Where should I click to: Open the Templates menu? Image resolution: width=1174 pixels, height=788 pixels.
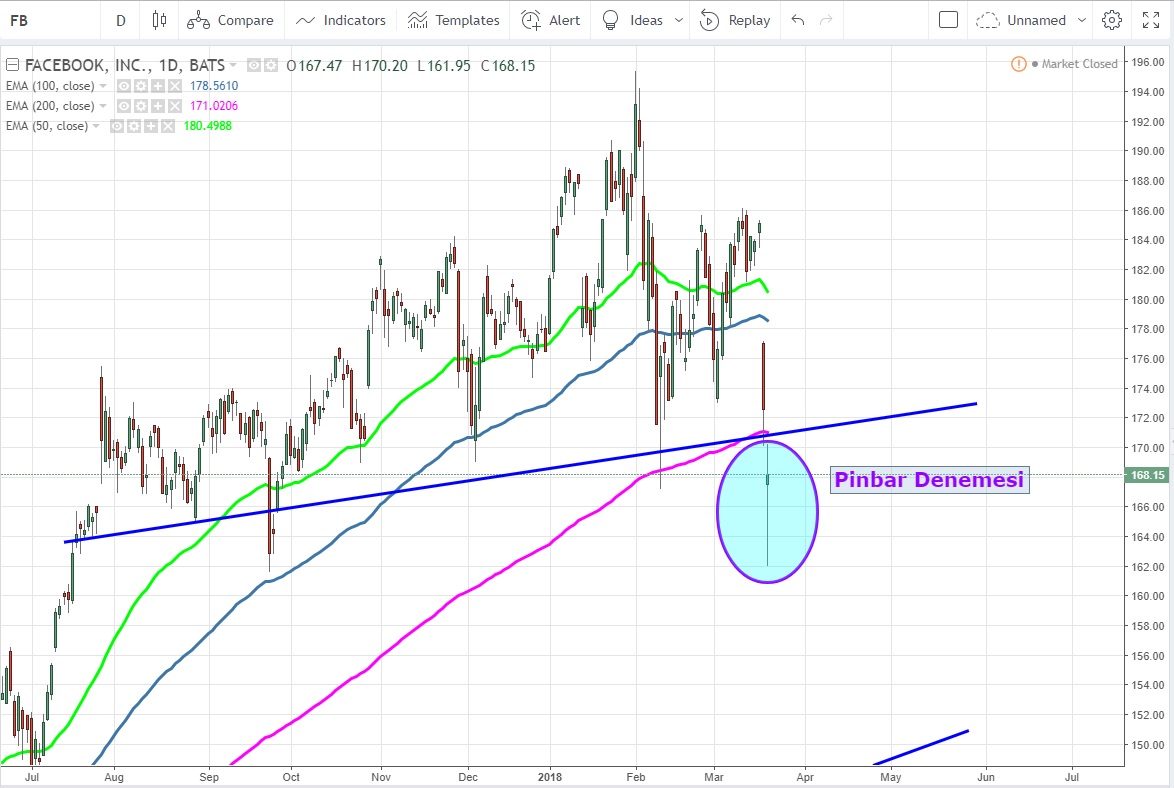pos(454,20)
